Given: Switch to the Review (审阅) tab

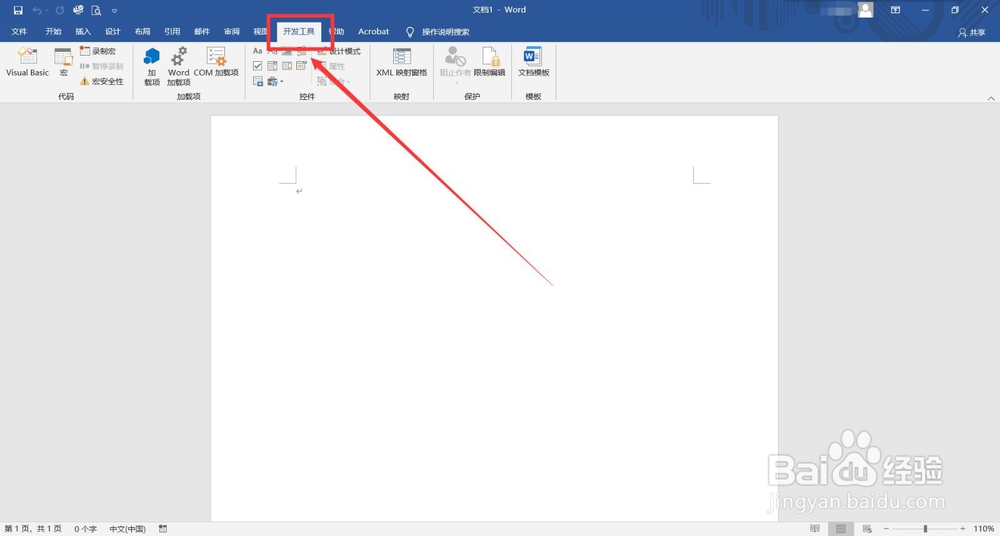Looking at the screenshot, I should (232, 31).
